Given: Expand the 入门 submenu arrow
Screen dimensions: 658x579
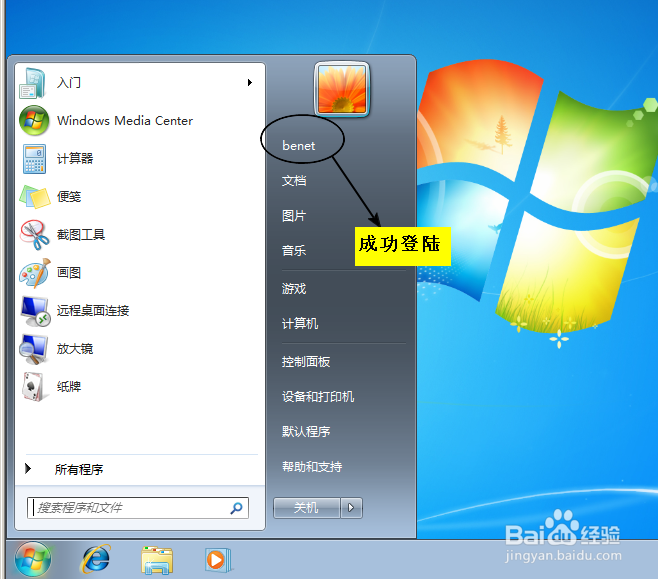Looking at the screenshot, I should point(250,83).
